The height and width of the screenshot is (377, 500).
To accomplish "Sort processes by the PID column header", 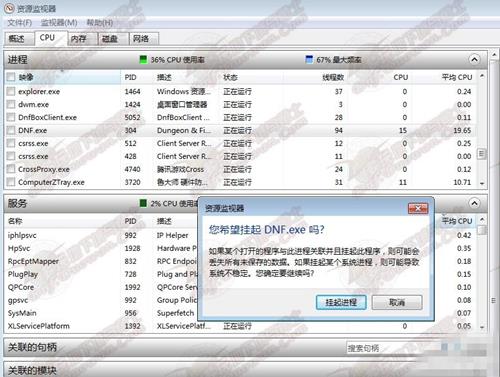I will tap(130, 77).
